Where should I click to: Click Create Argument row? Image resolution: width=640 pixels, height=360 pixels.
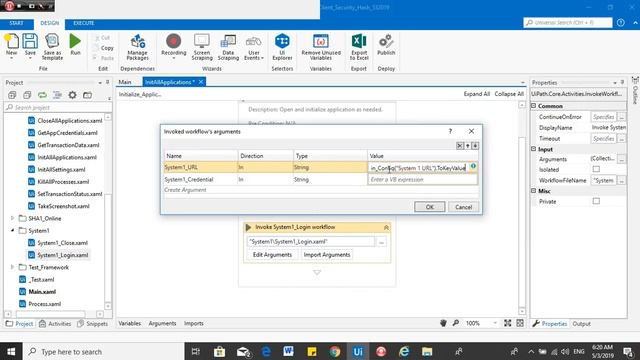coord(320,190)
